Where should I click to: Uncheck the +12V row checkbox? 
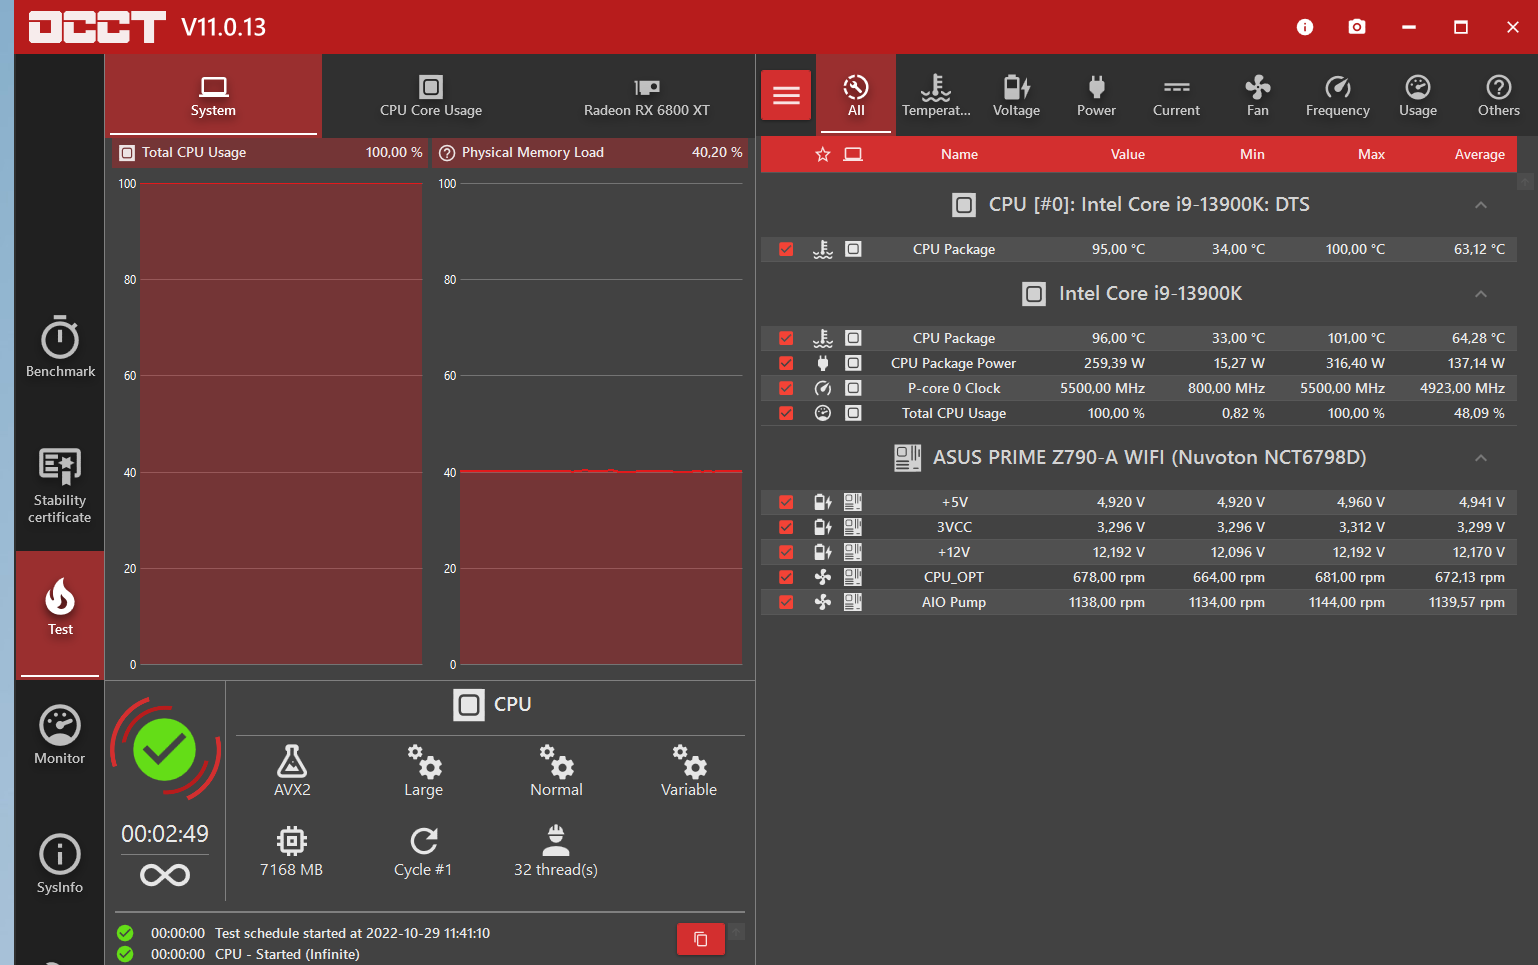[x=786, y=552]
